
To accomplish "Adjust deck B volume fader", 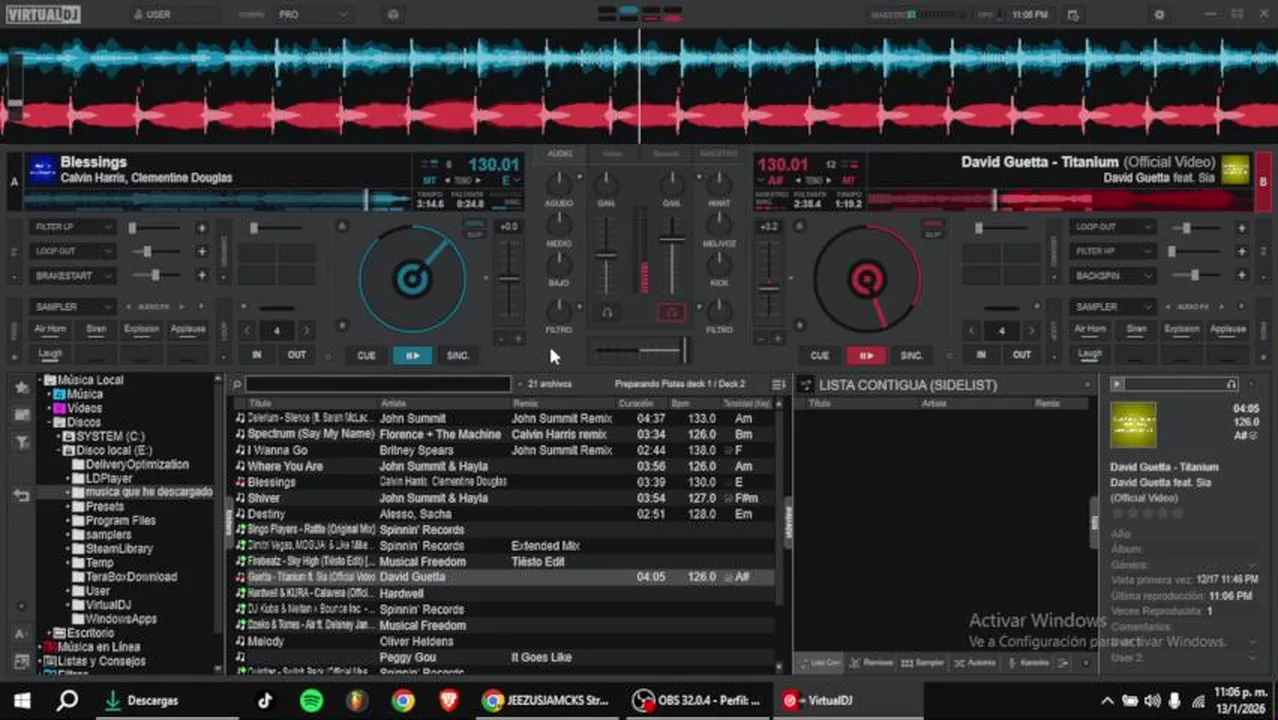I will (672, 238).
